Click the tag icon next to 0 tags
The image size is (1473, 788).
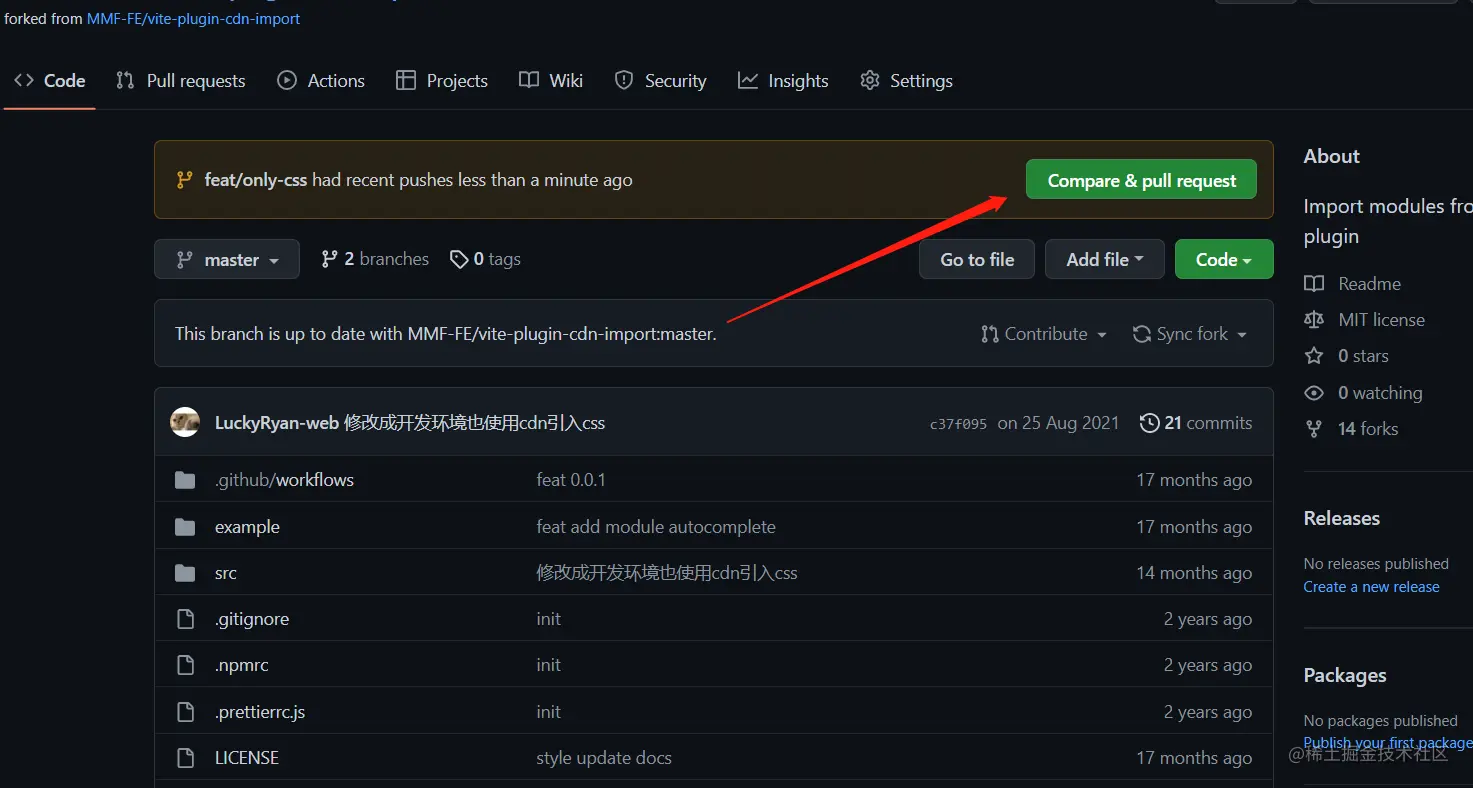(x=459, y=260)
